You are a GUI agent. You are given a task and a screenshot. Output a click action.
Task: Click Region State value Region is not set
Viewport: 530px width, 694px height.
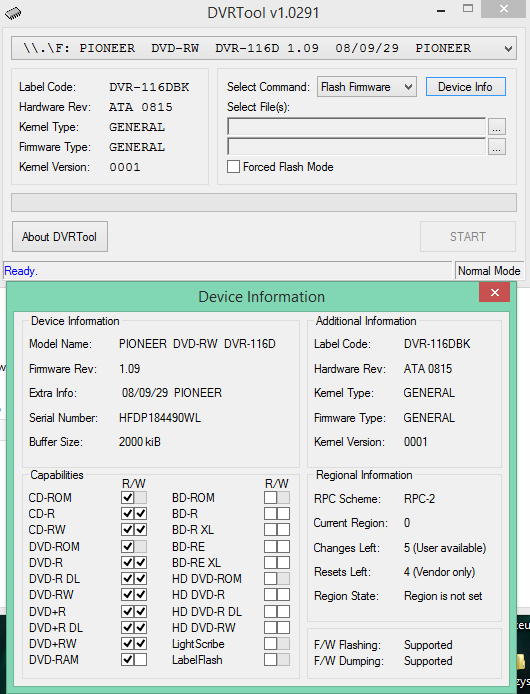[443, 596]
